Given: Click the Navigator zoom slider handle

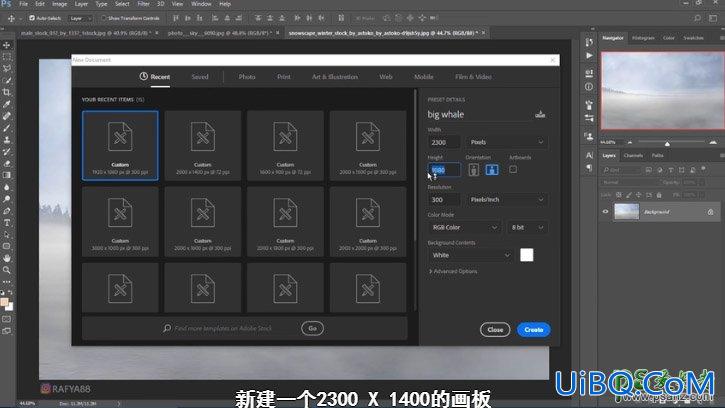Looking at the screenshot, I should coord(667,144).
